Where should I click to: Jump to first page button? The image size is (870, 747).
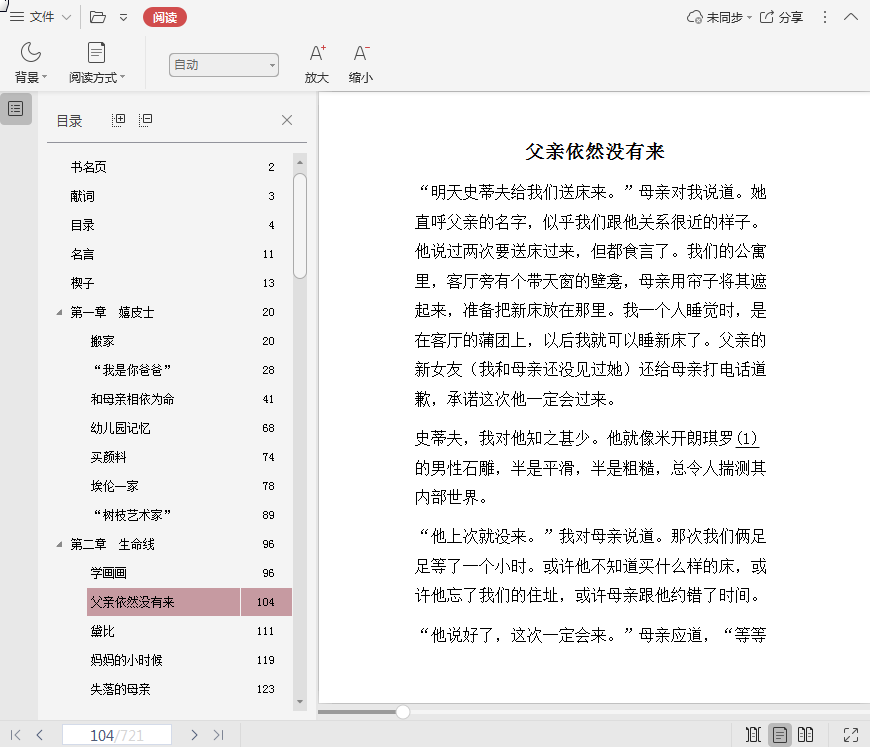point(16,735)
